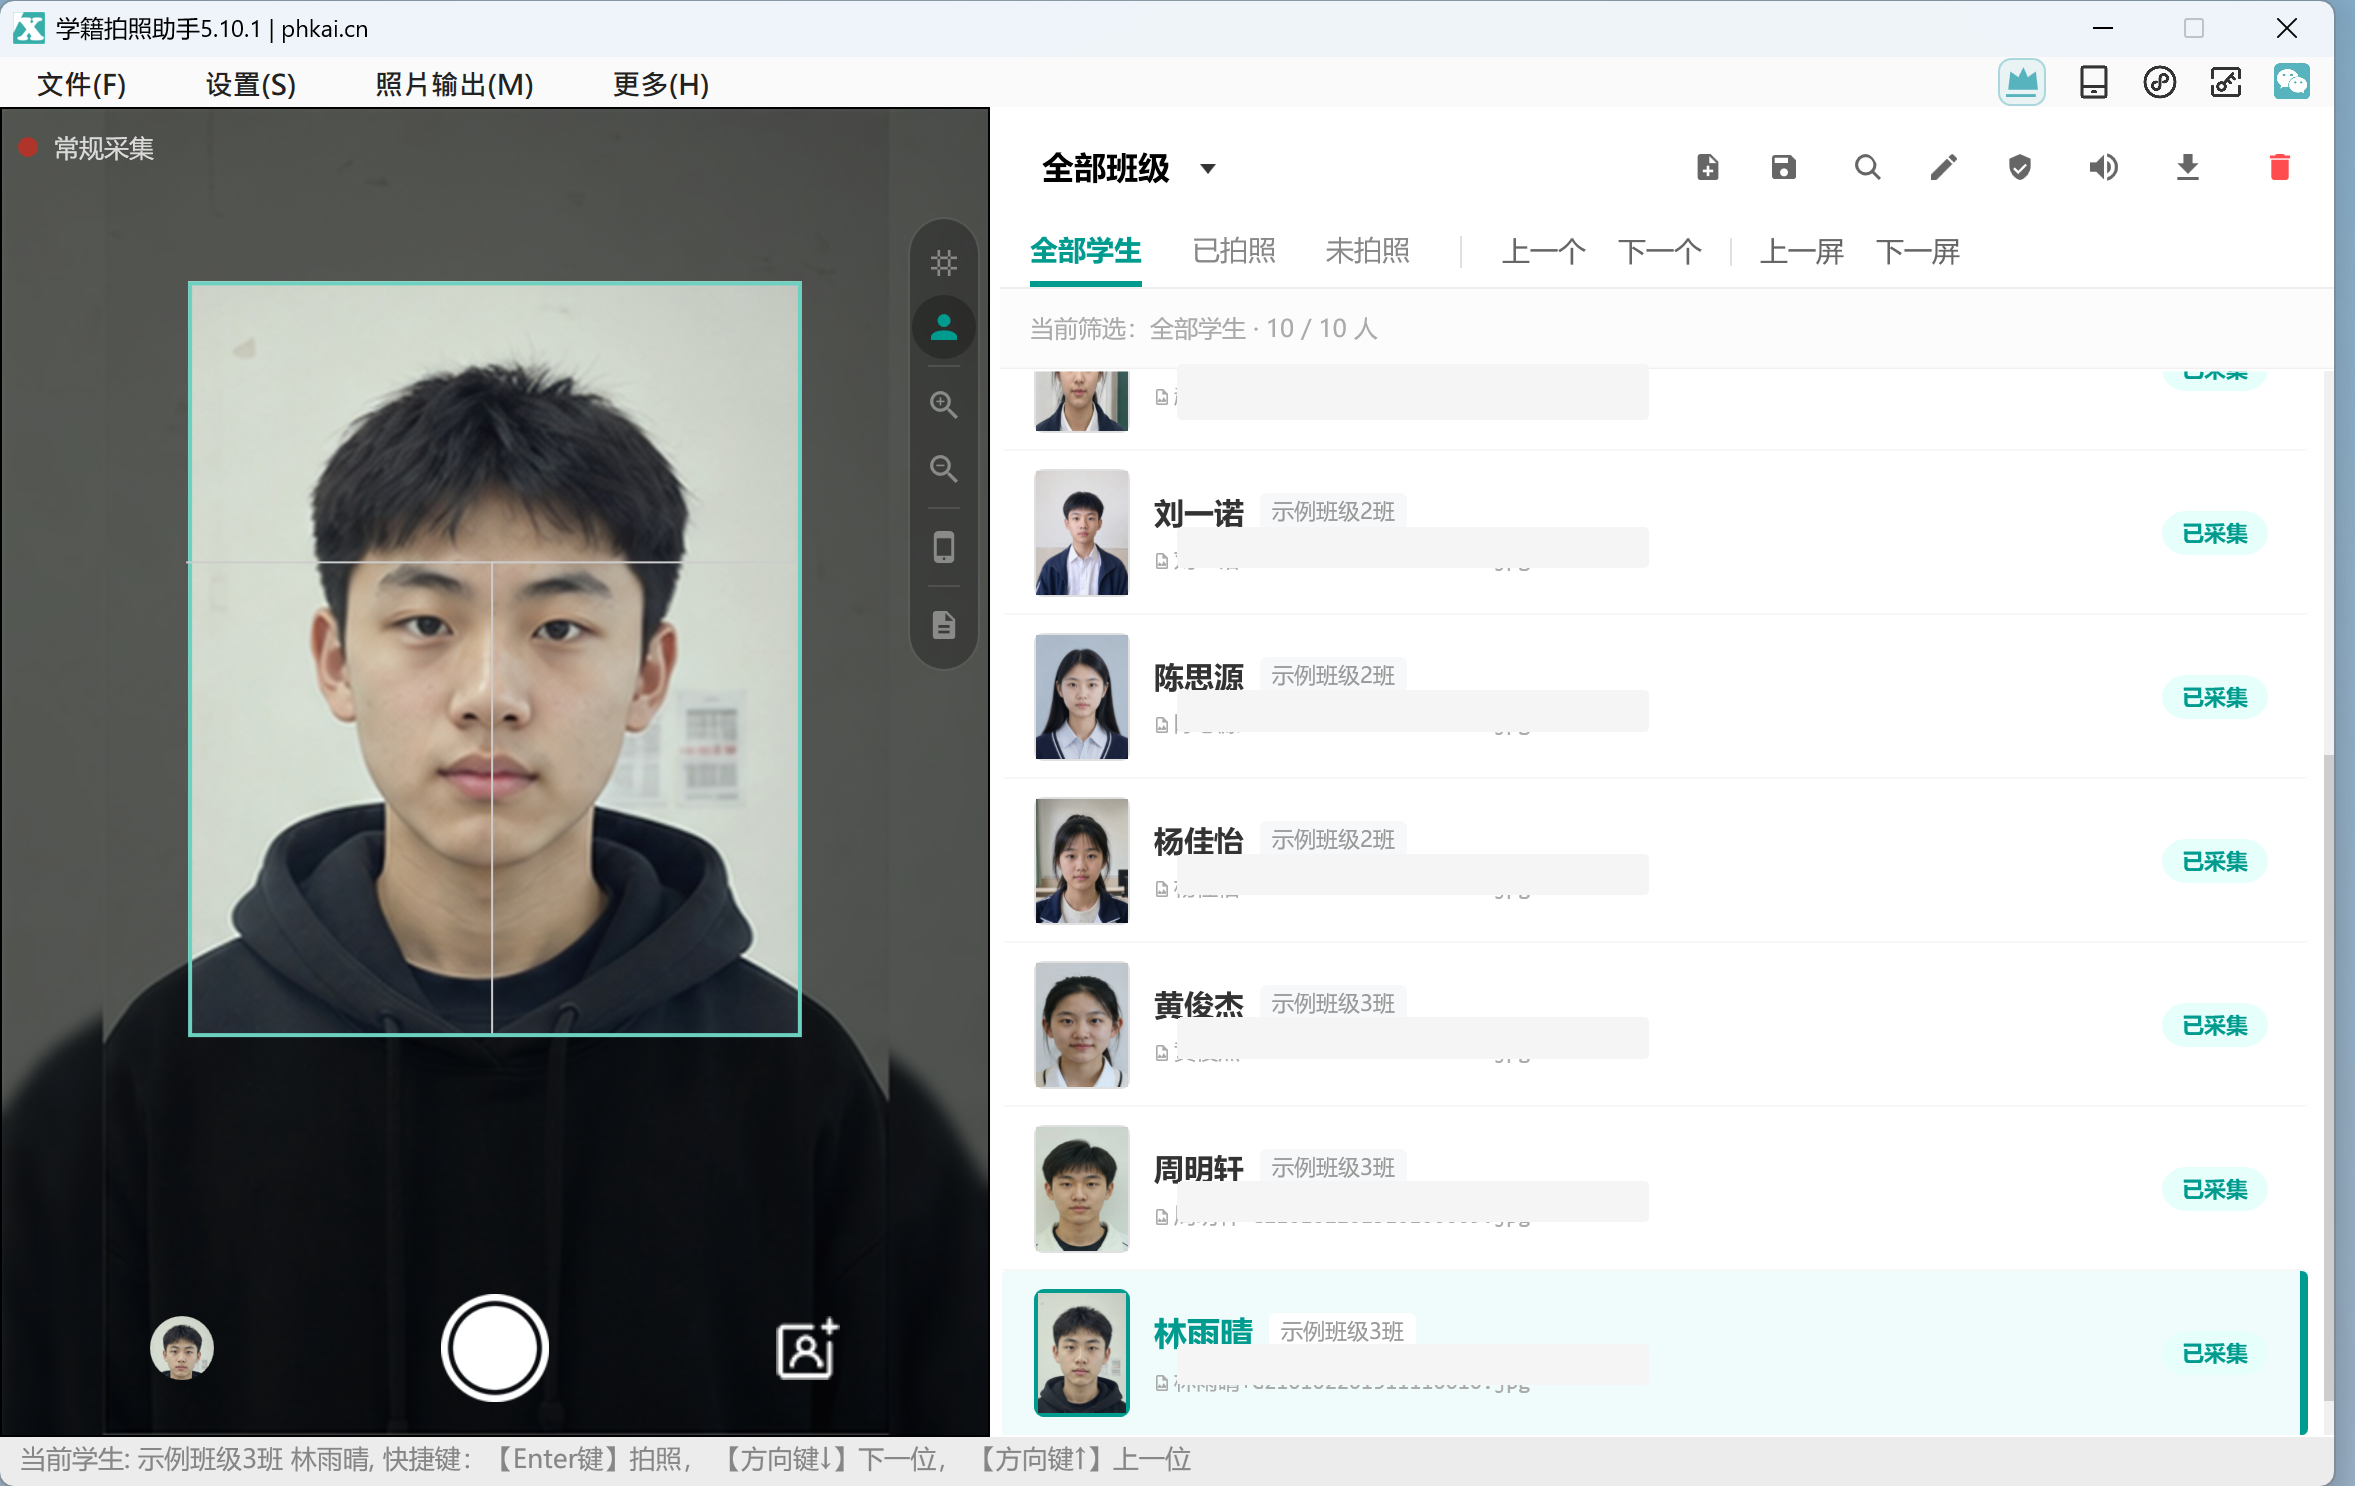Click 黄俊杰's photo thumbnail

tap(1081, 1024)
